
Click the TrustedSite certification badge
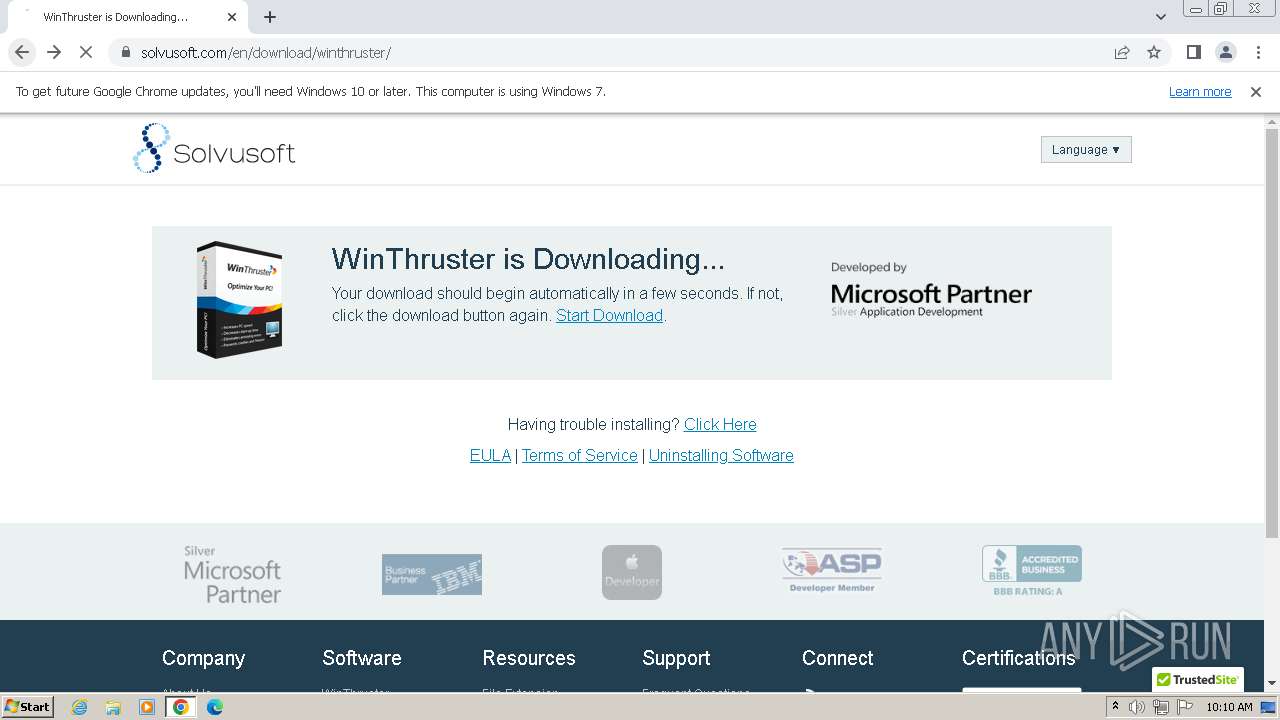coord(1198,679)
